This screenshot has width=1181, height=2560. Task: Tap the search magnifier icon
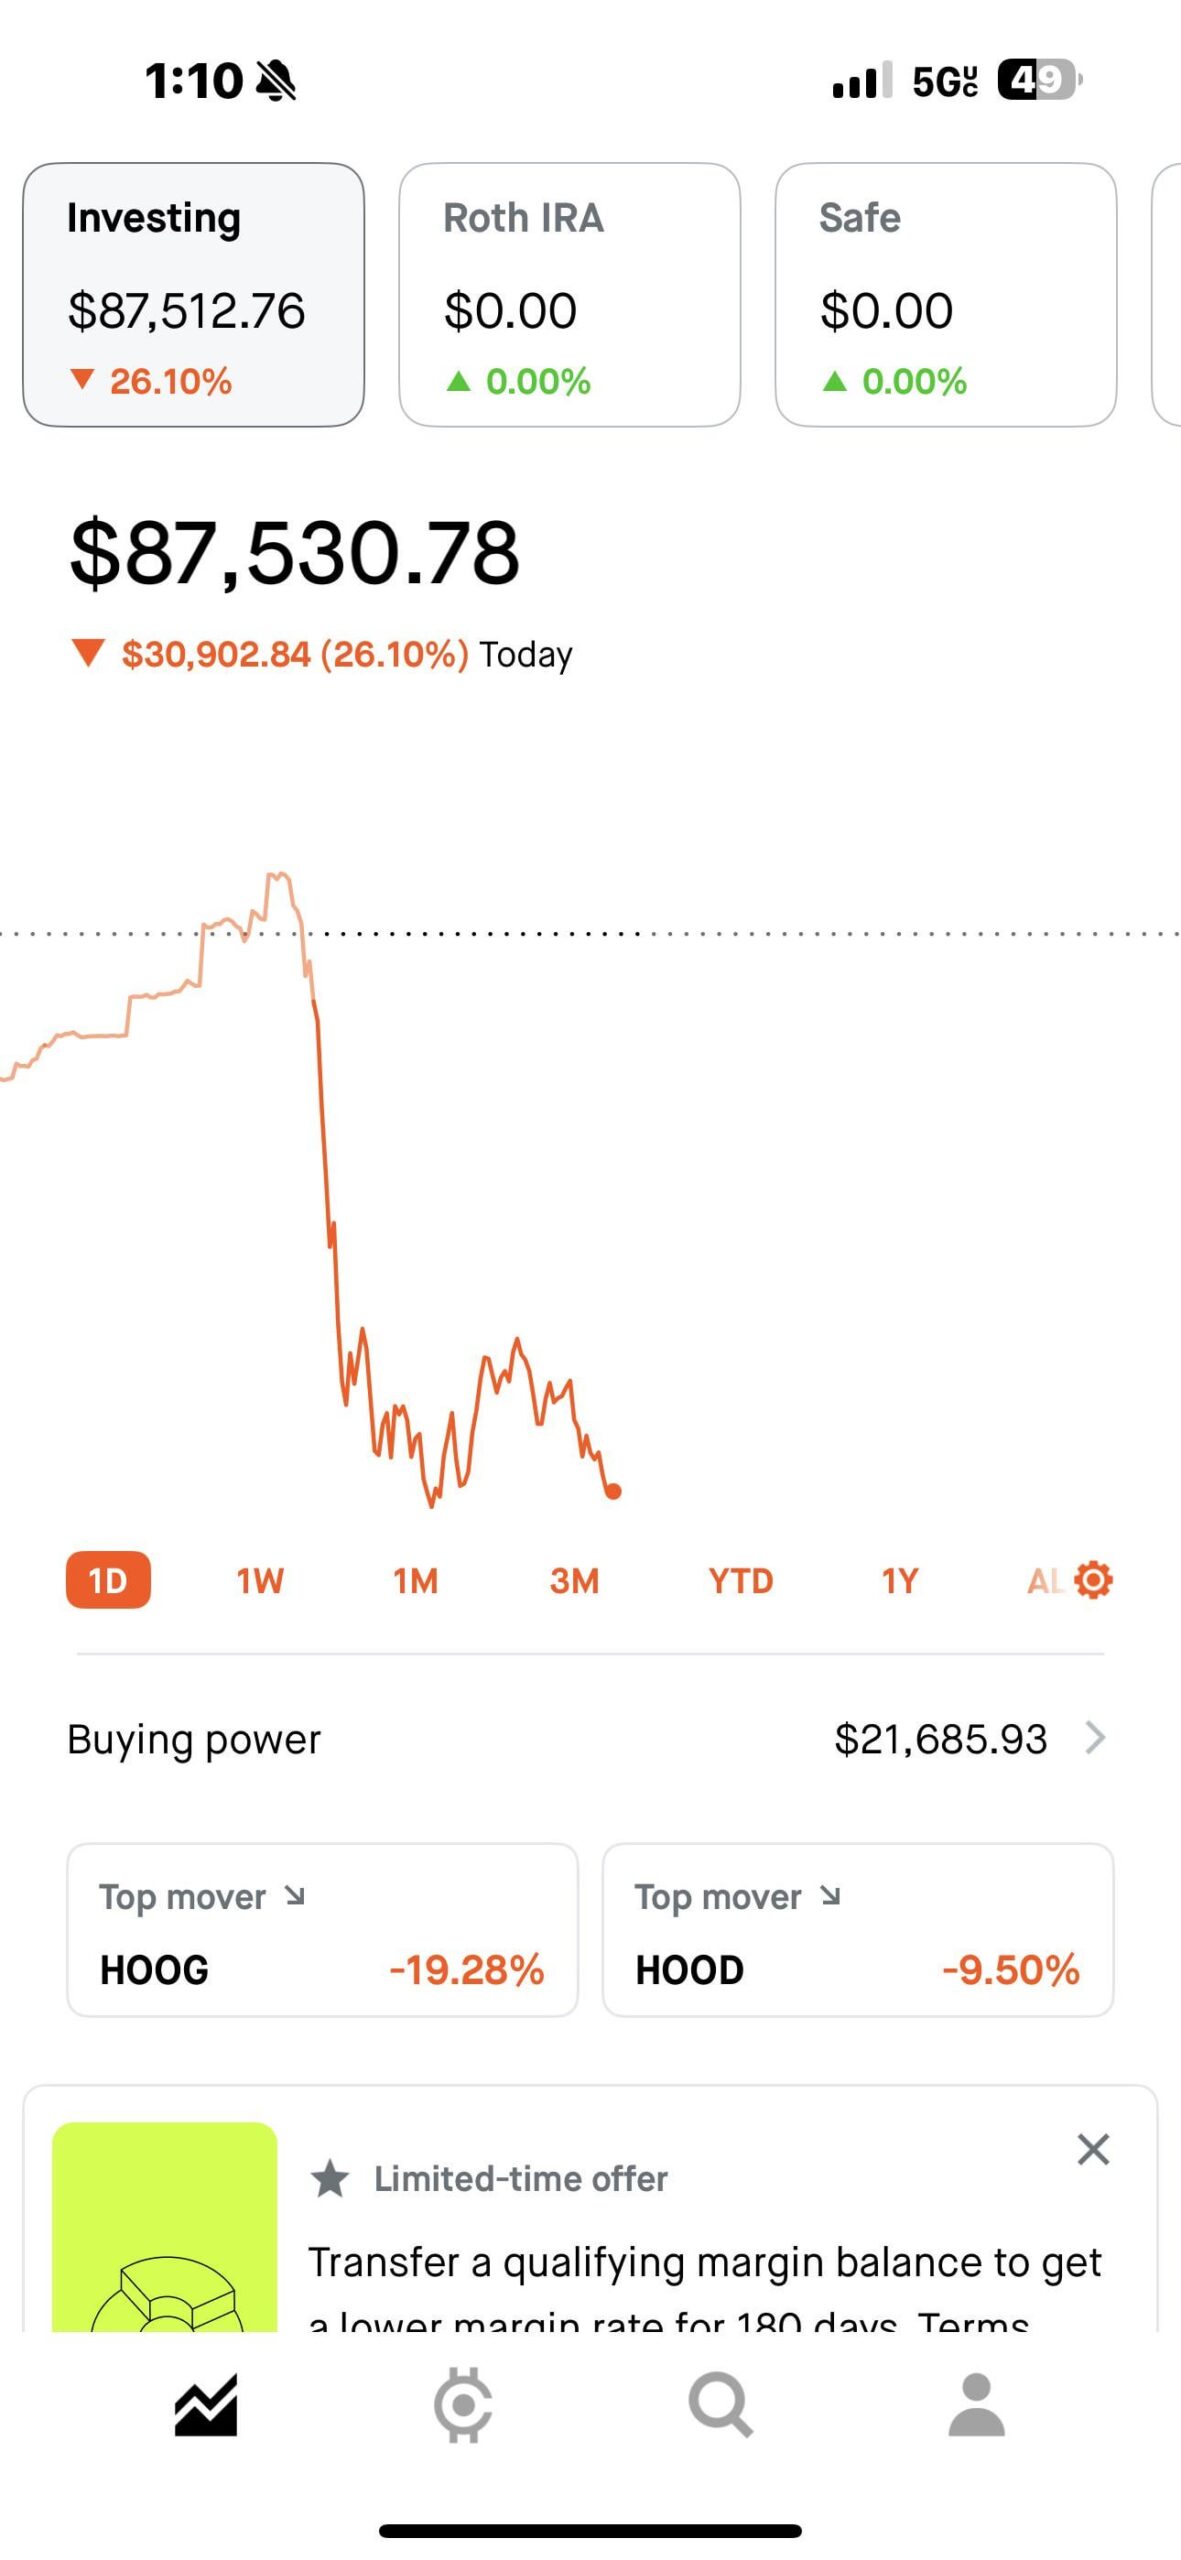pos(720,2405)
